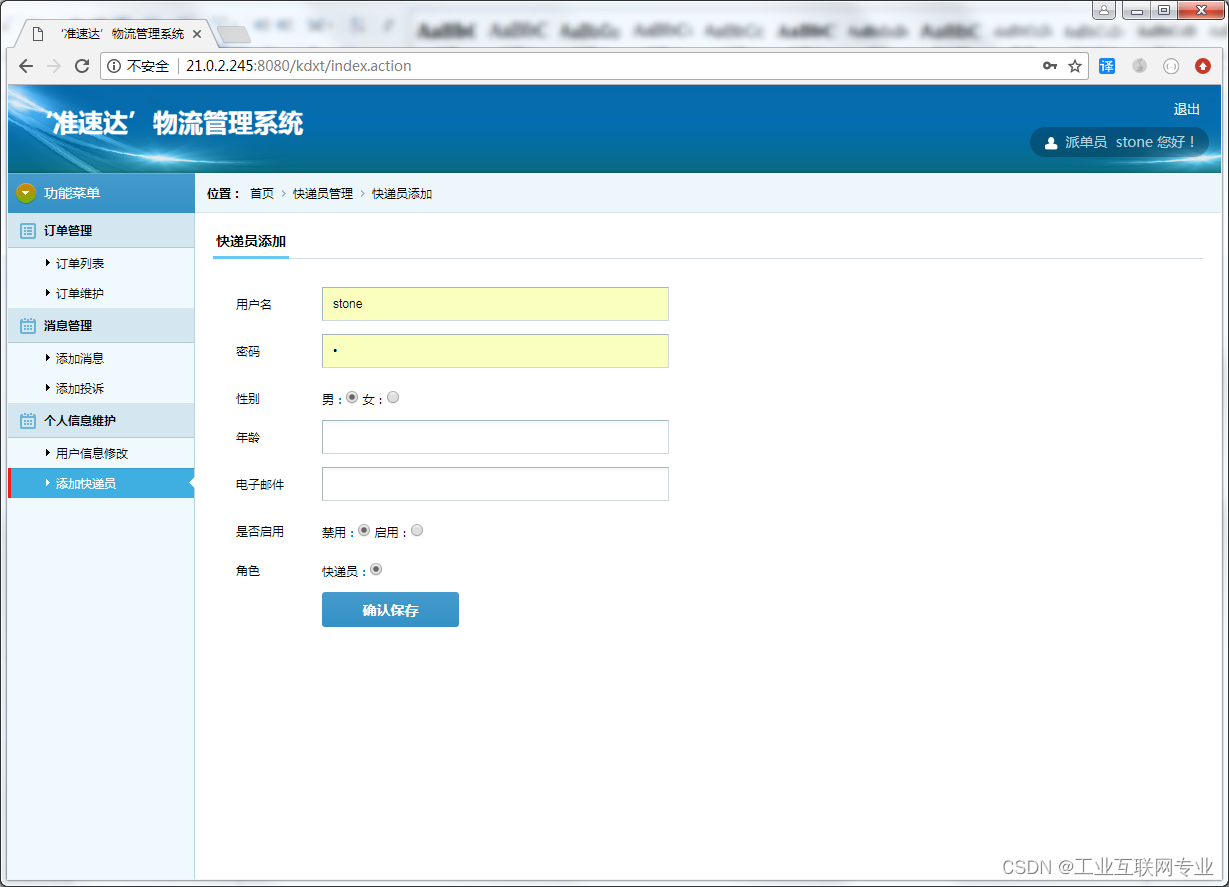Click the 派单员 stone 您好 user badge

1119,142
